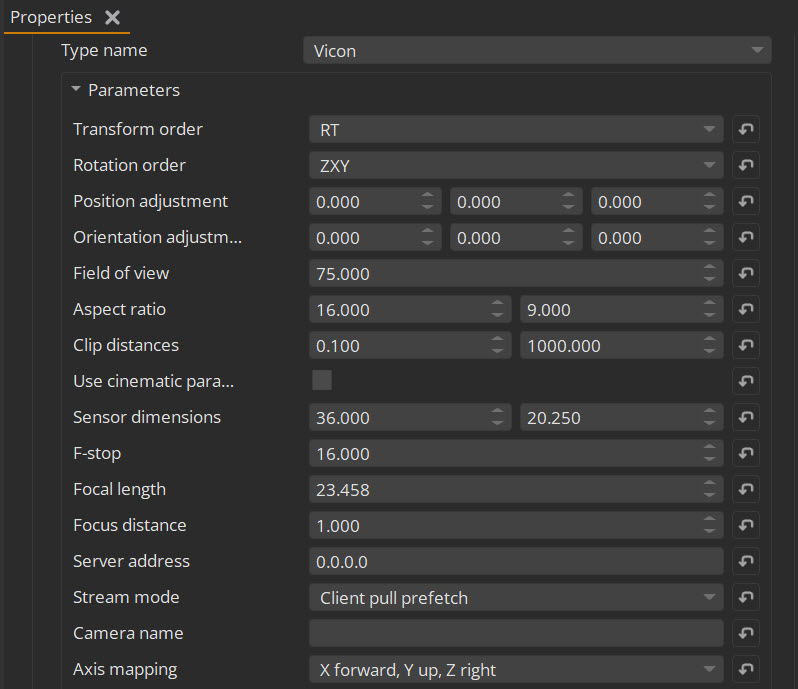Reset the Axis mapping setting
This screenshot has height=689, width=798.
pos(745,669)
